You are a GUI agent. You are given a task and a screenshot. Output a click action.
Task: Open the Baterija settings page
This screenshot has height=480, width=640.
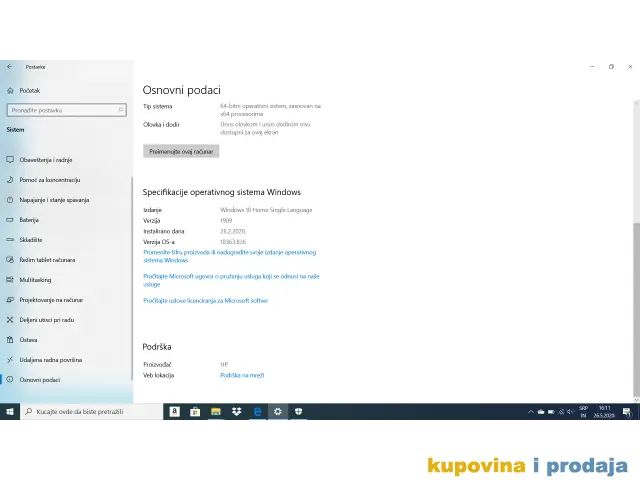[29, 220]
